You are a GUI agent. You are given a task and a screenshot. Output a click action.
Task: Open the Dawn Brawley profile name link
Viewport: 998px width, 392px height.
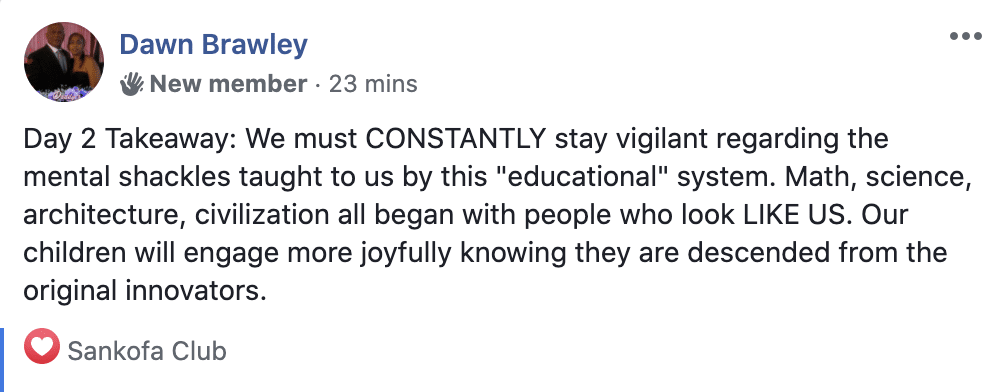pyautogui.click(x=213, y=45)
